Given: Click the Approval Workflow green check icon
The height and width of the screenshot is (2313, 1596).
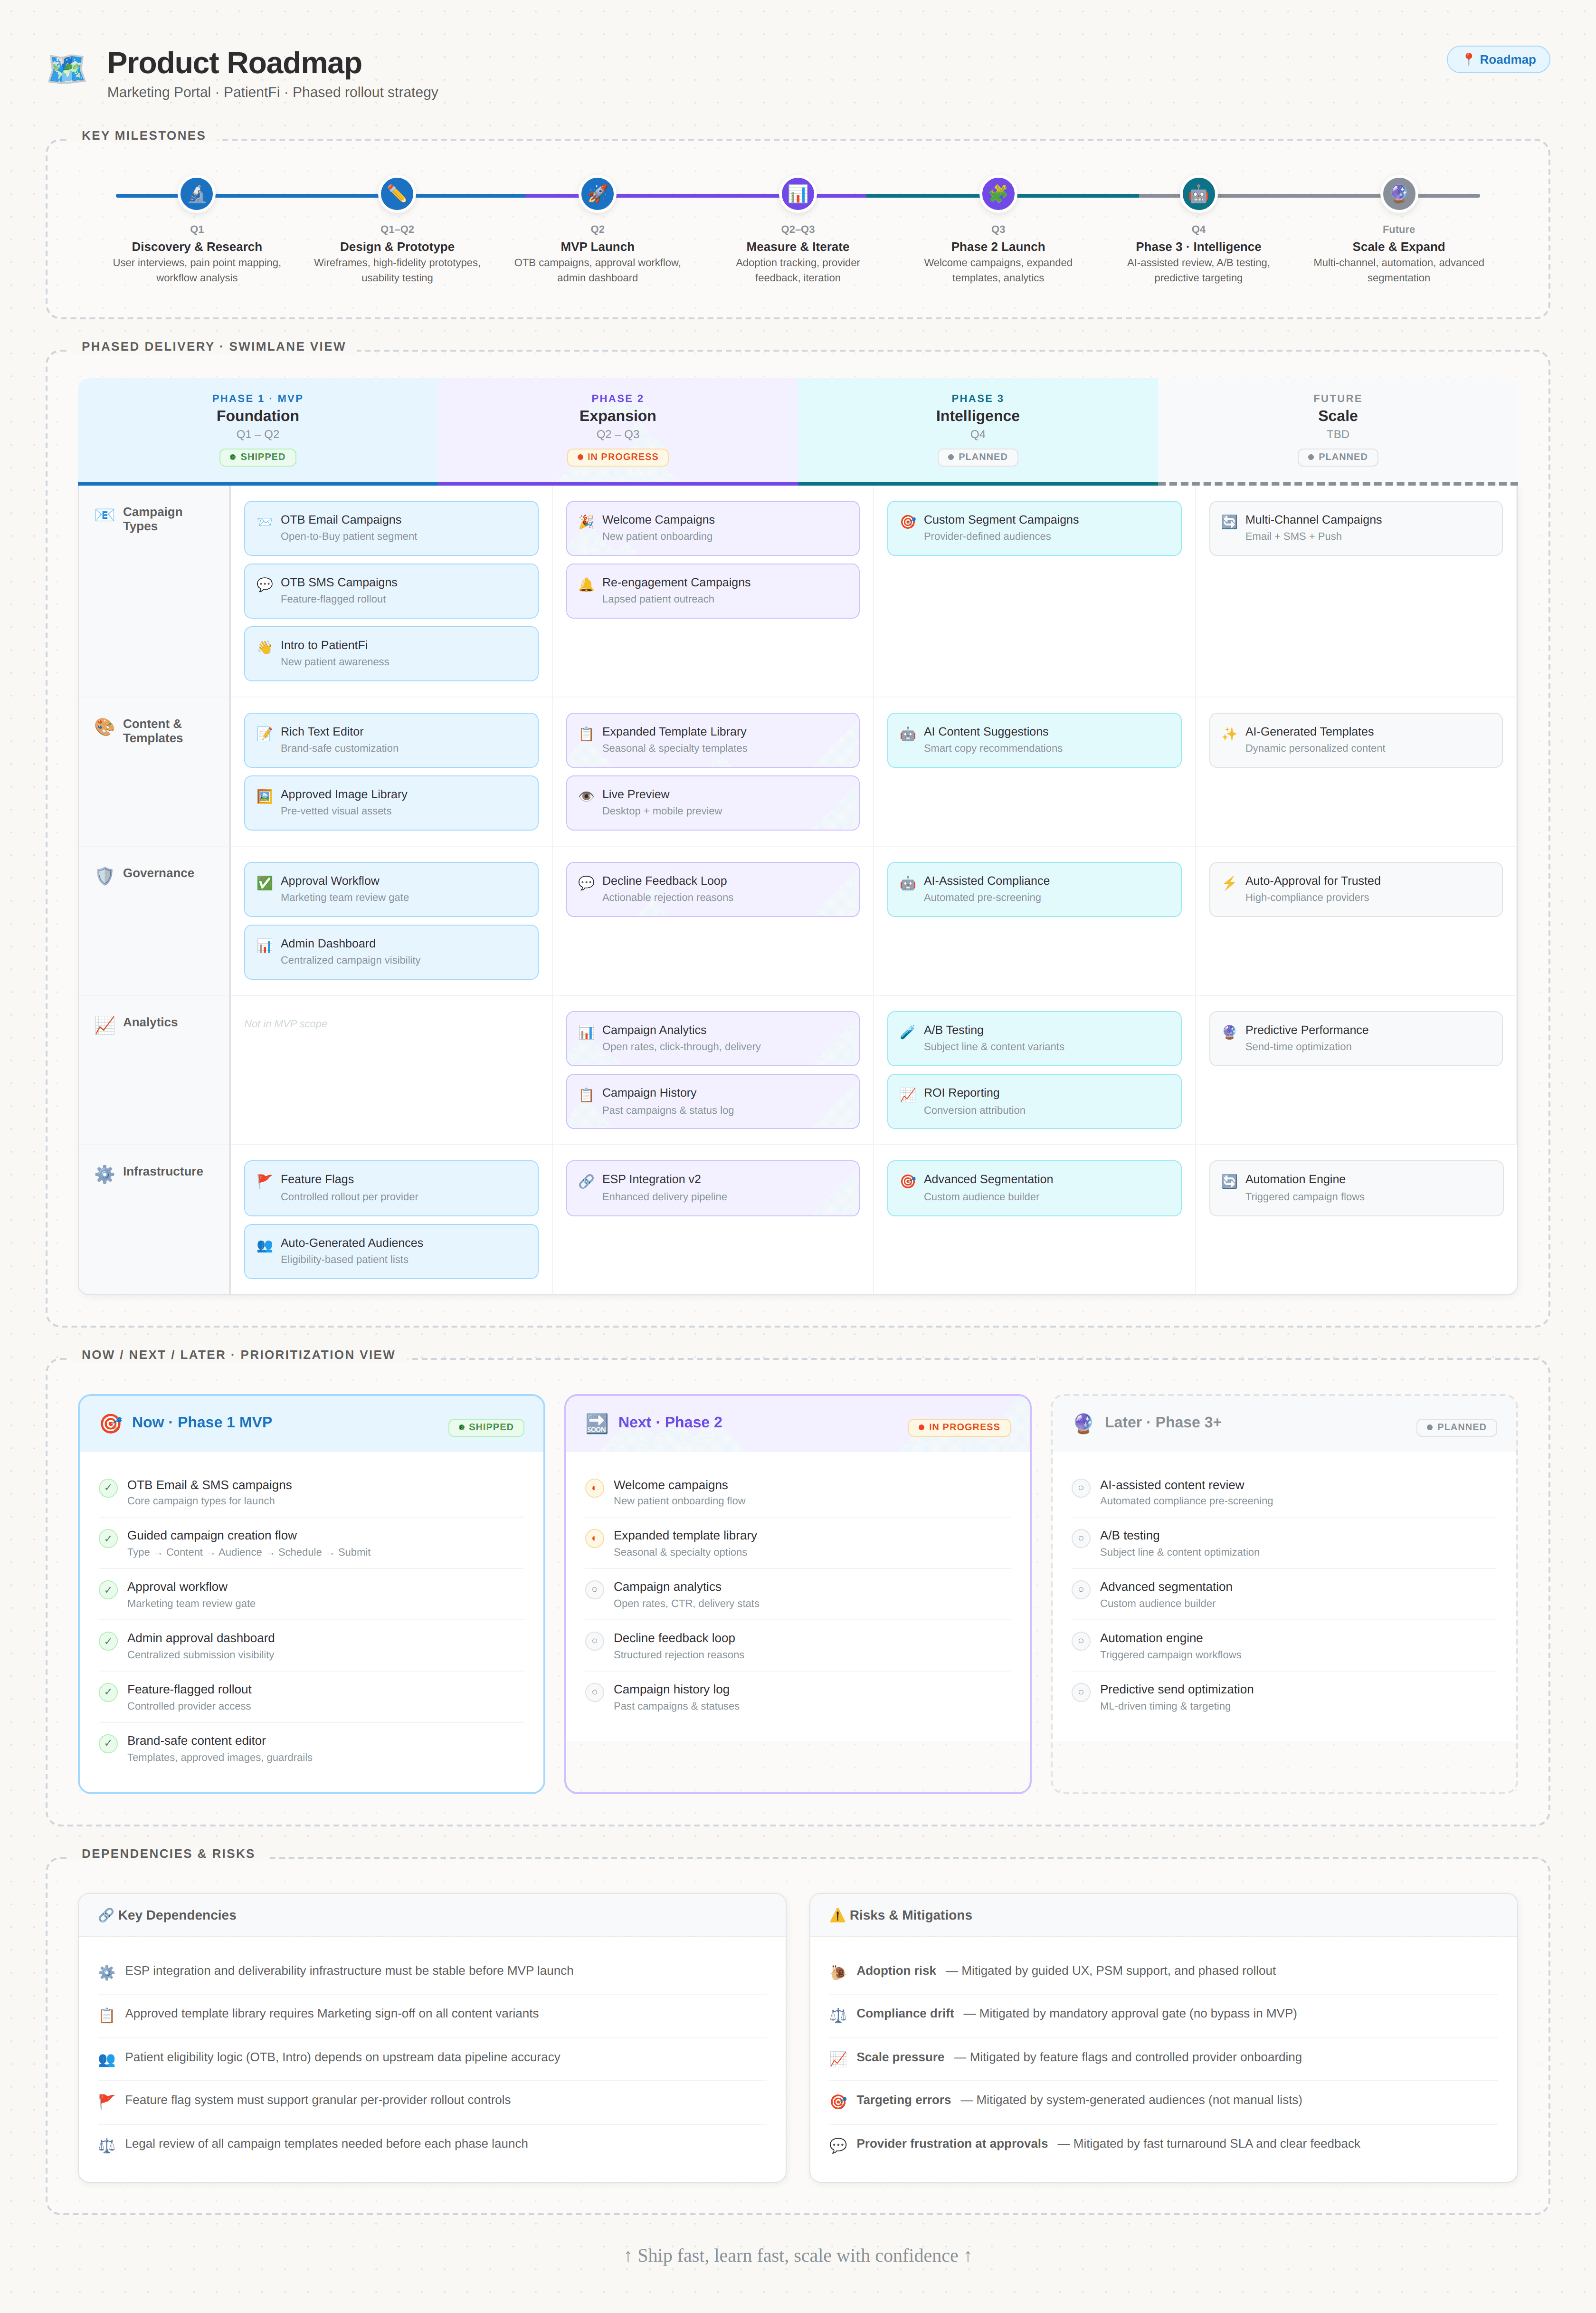Looking at the screenshot, I should tap(264, 883).
